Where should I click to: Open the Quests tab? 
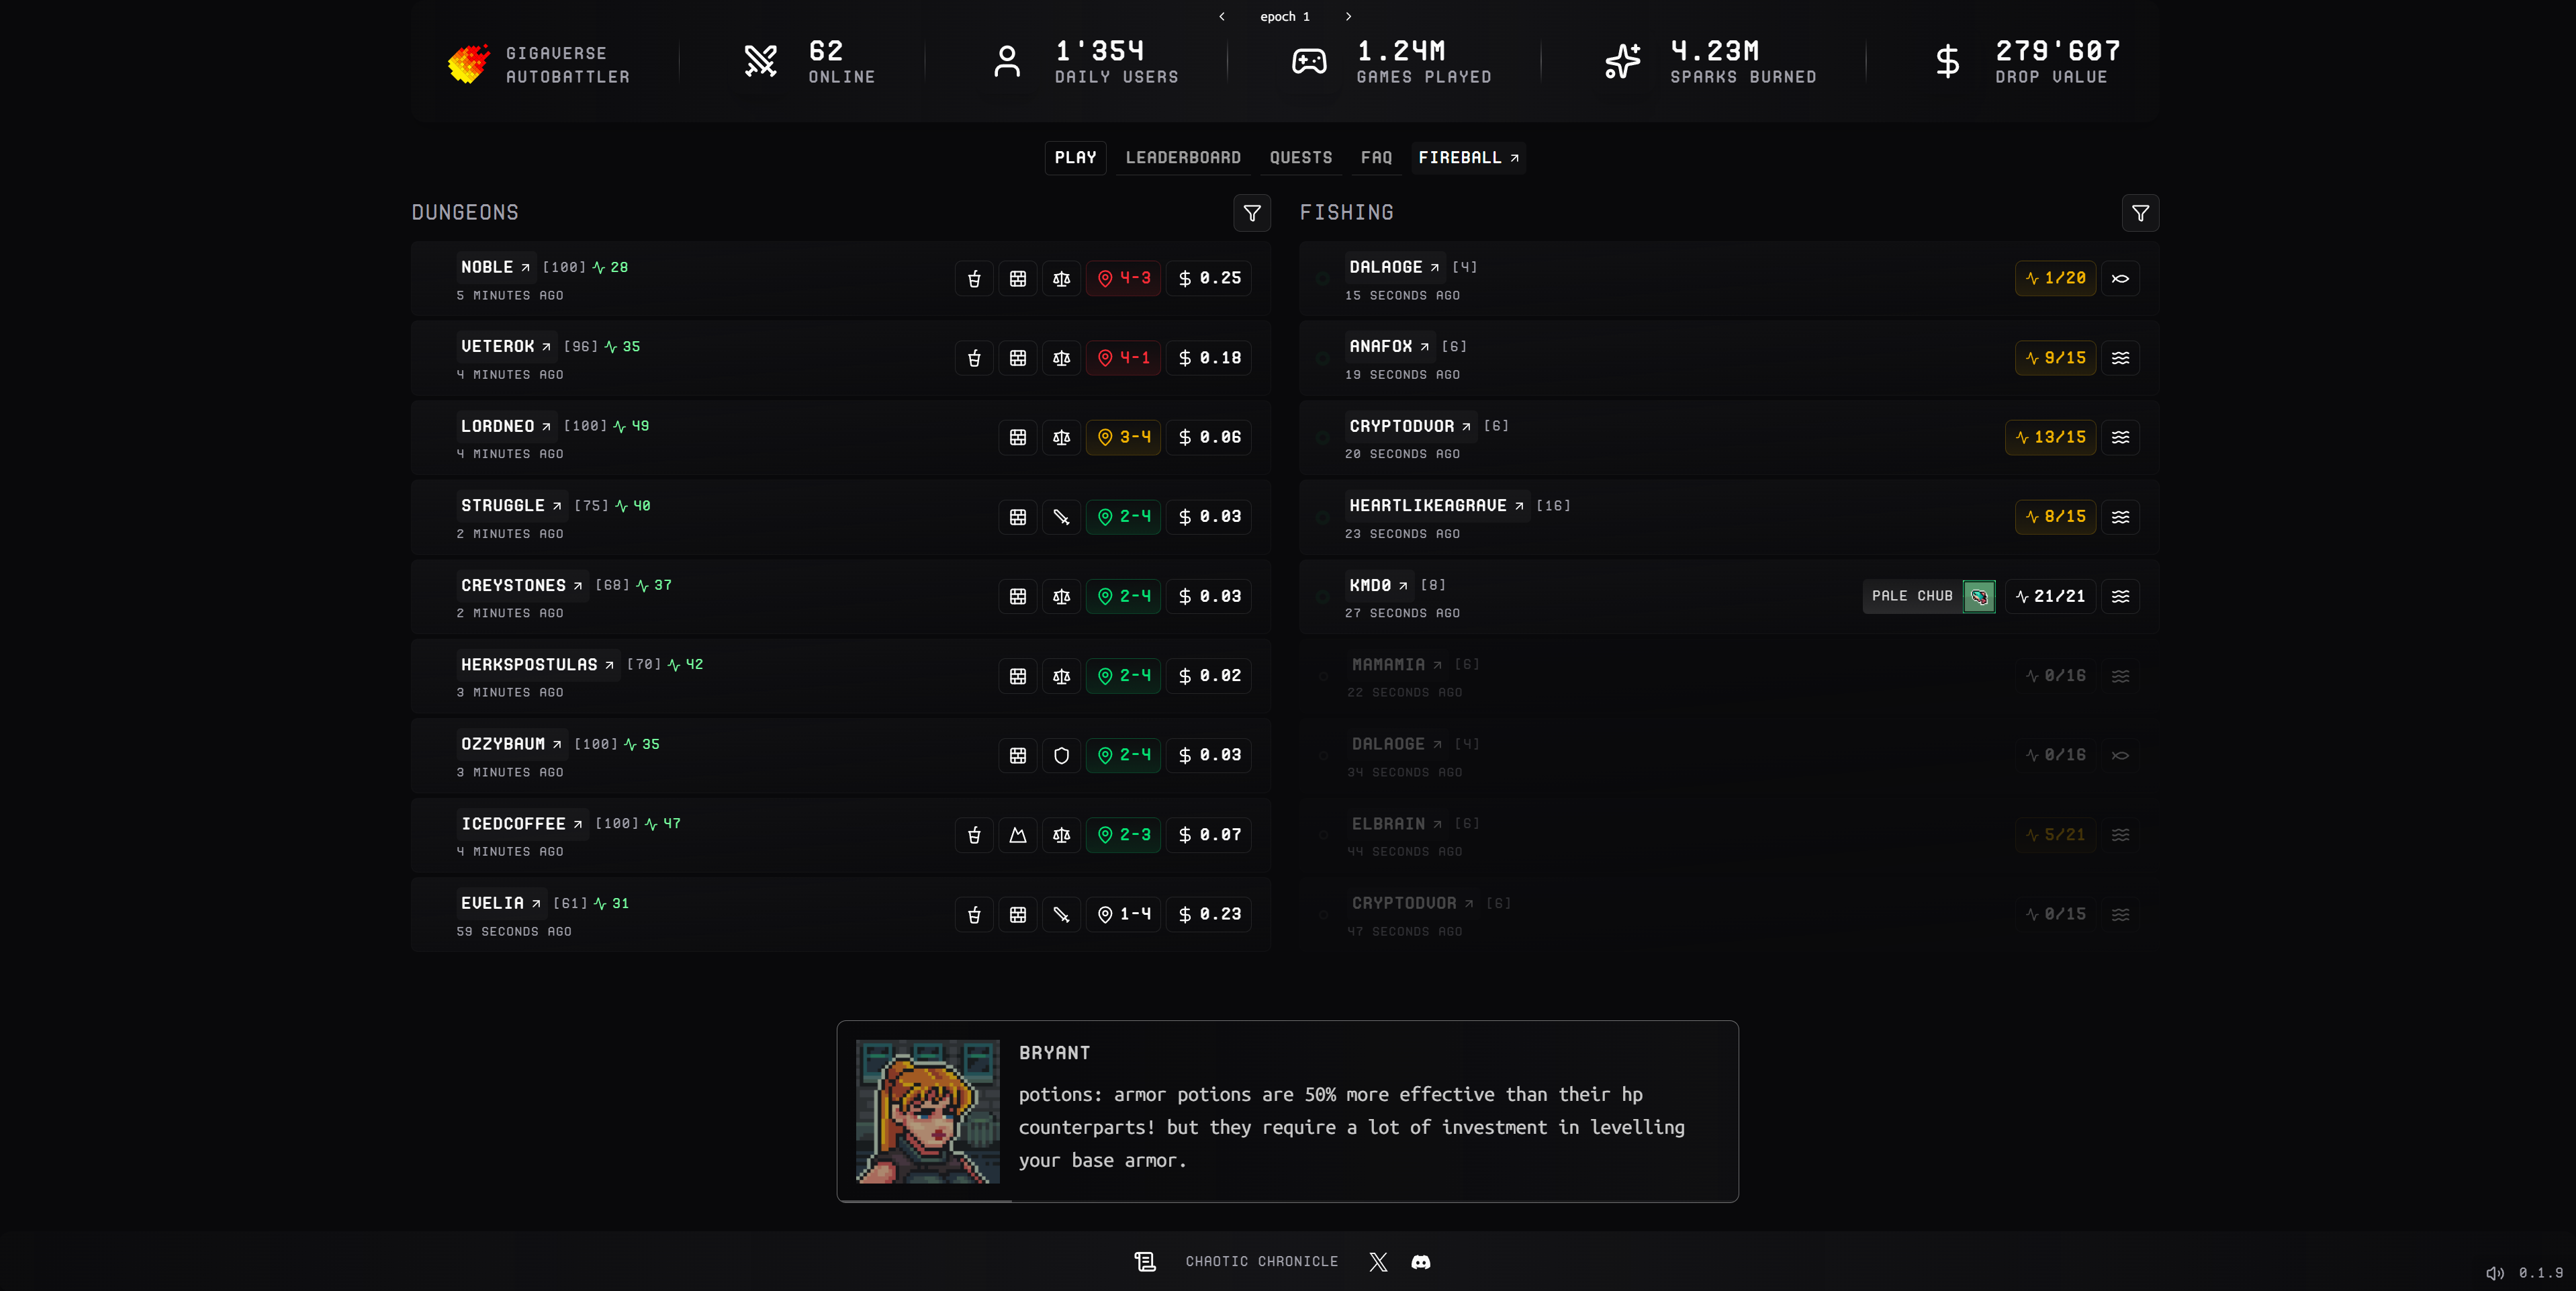pos(1300,158)
